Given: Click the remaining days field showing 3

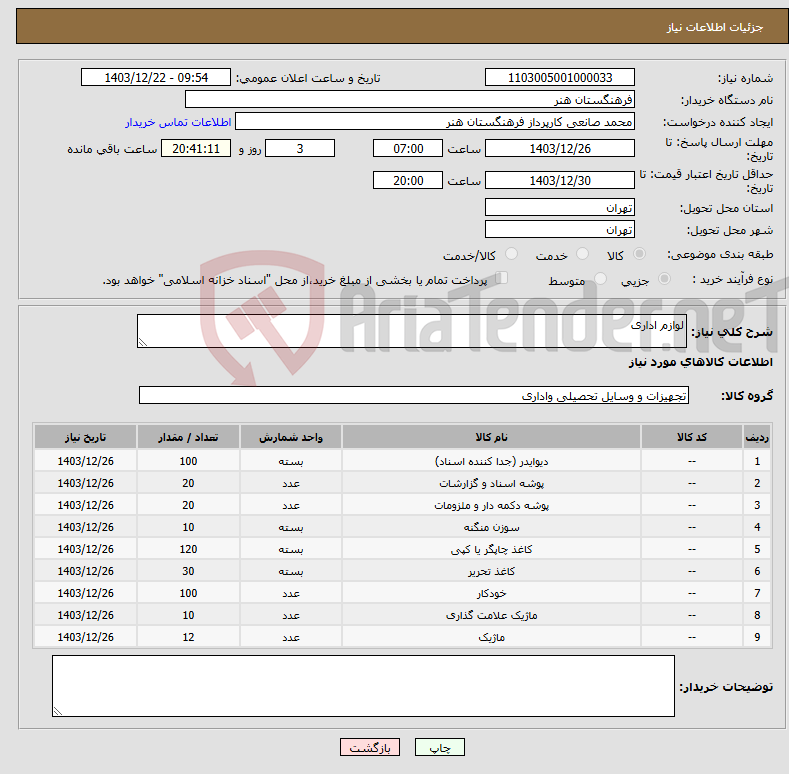Looking at the screenshot, I should coord(300,148).
